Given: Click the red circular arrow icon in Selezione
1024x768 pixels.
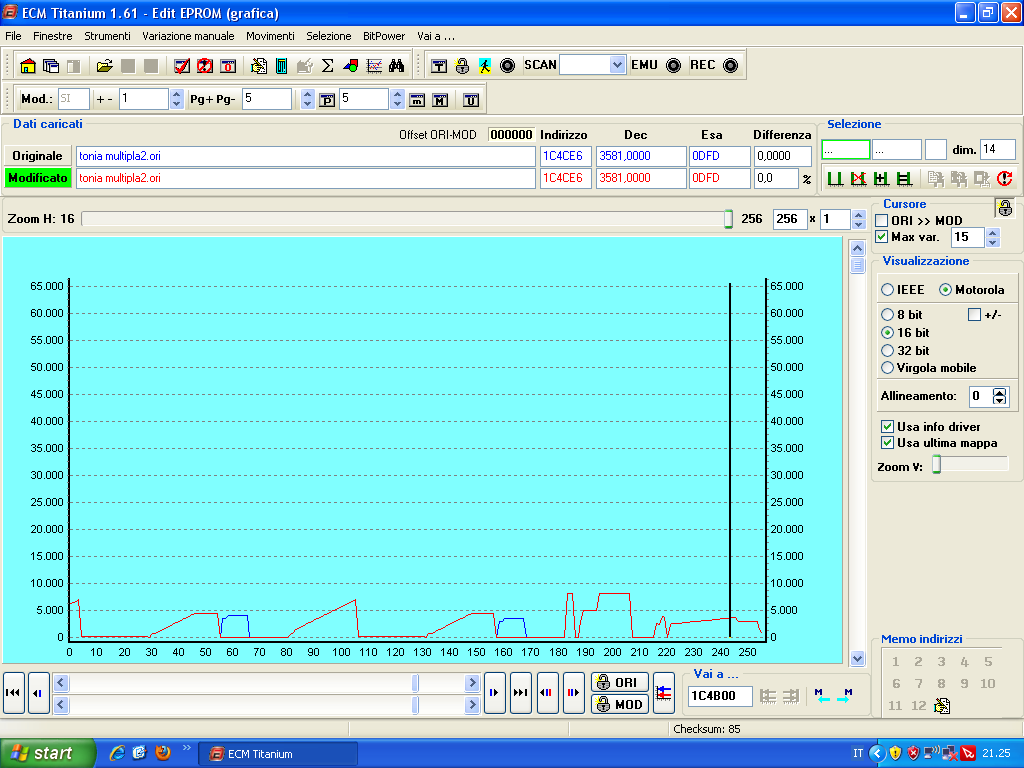Looking at the screenshot, I should click(1004, 179).
